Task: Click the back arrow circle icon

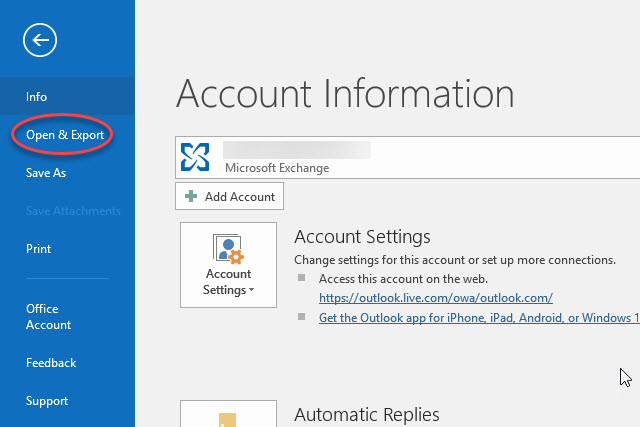Action: pos(40,40)
